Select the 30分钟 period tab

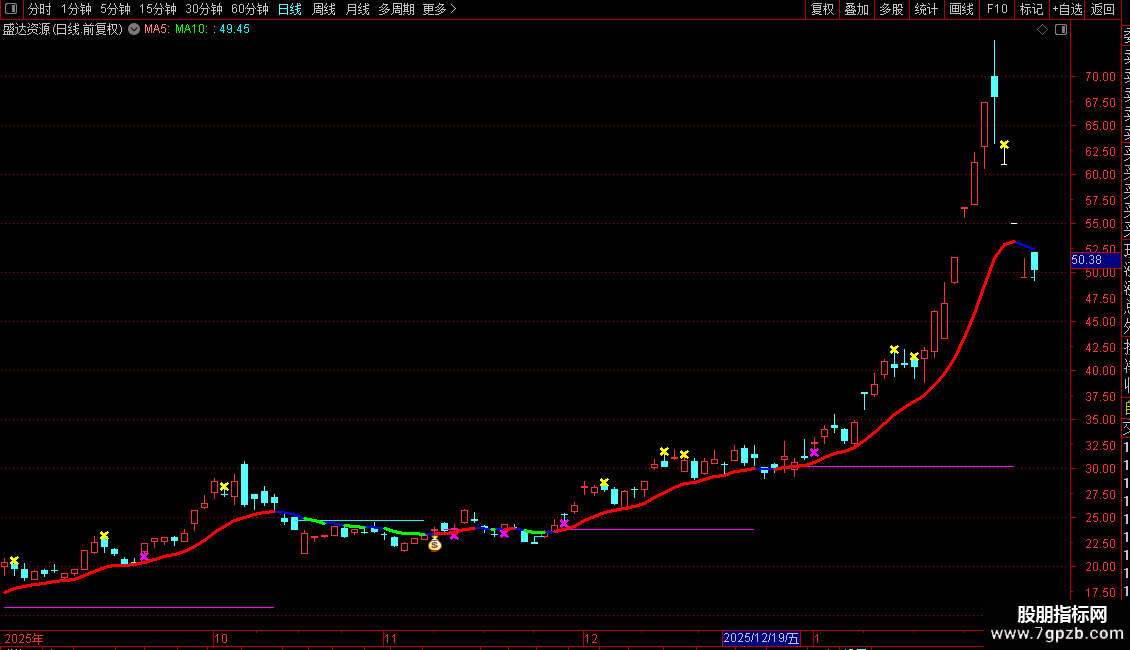[204, 9]
